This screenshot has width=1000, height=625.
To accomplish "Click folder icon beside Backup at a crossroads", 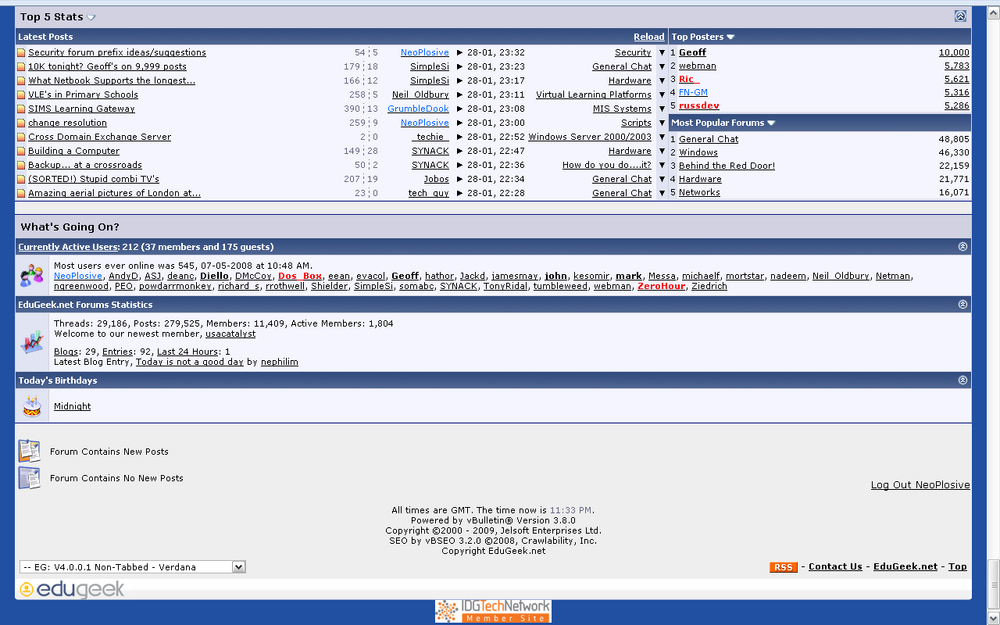I will [21, 165].
